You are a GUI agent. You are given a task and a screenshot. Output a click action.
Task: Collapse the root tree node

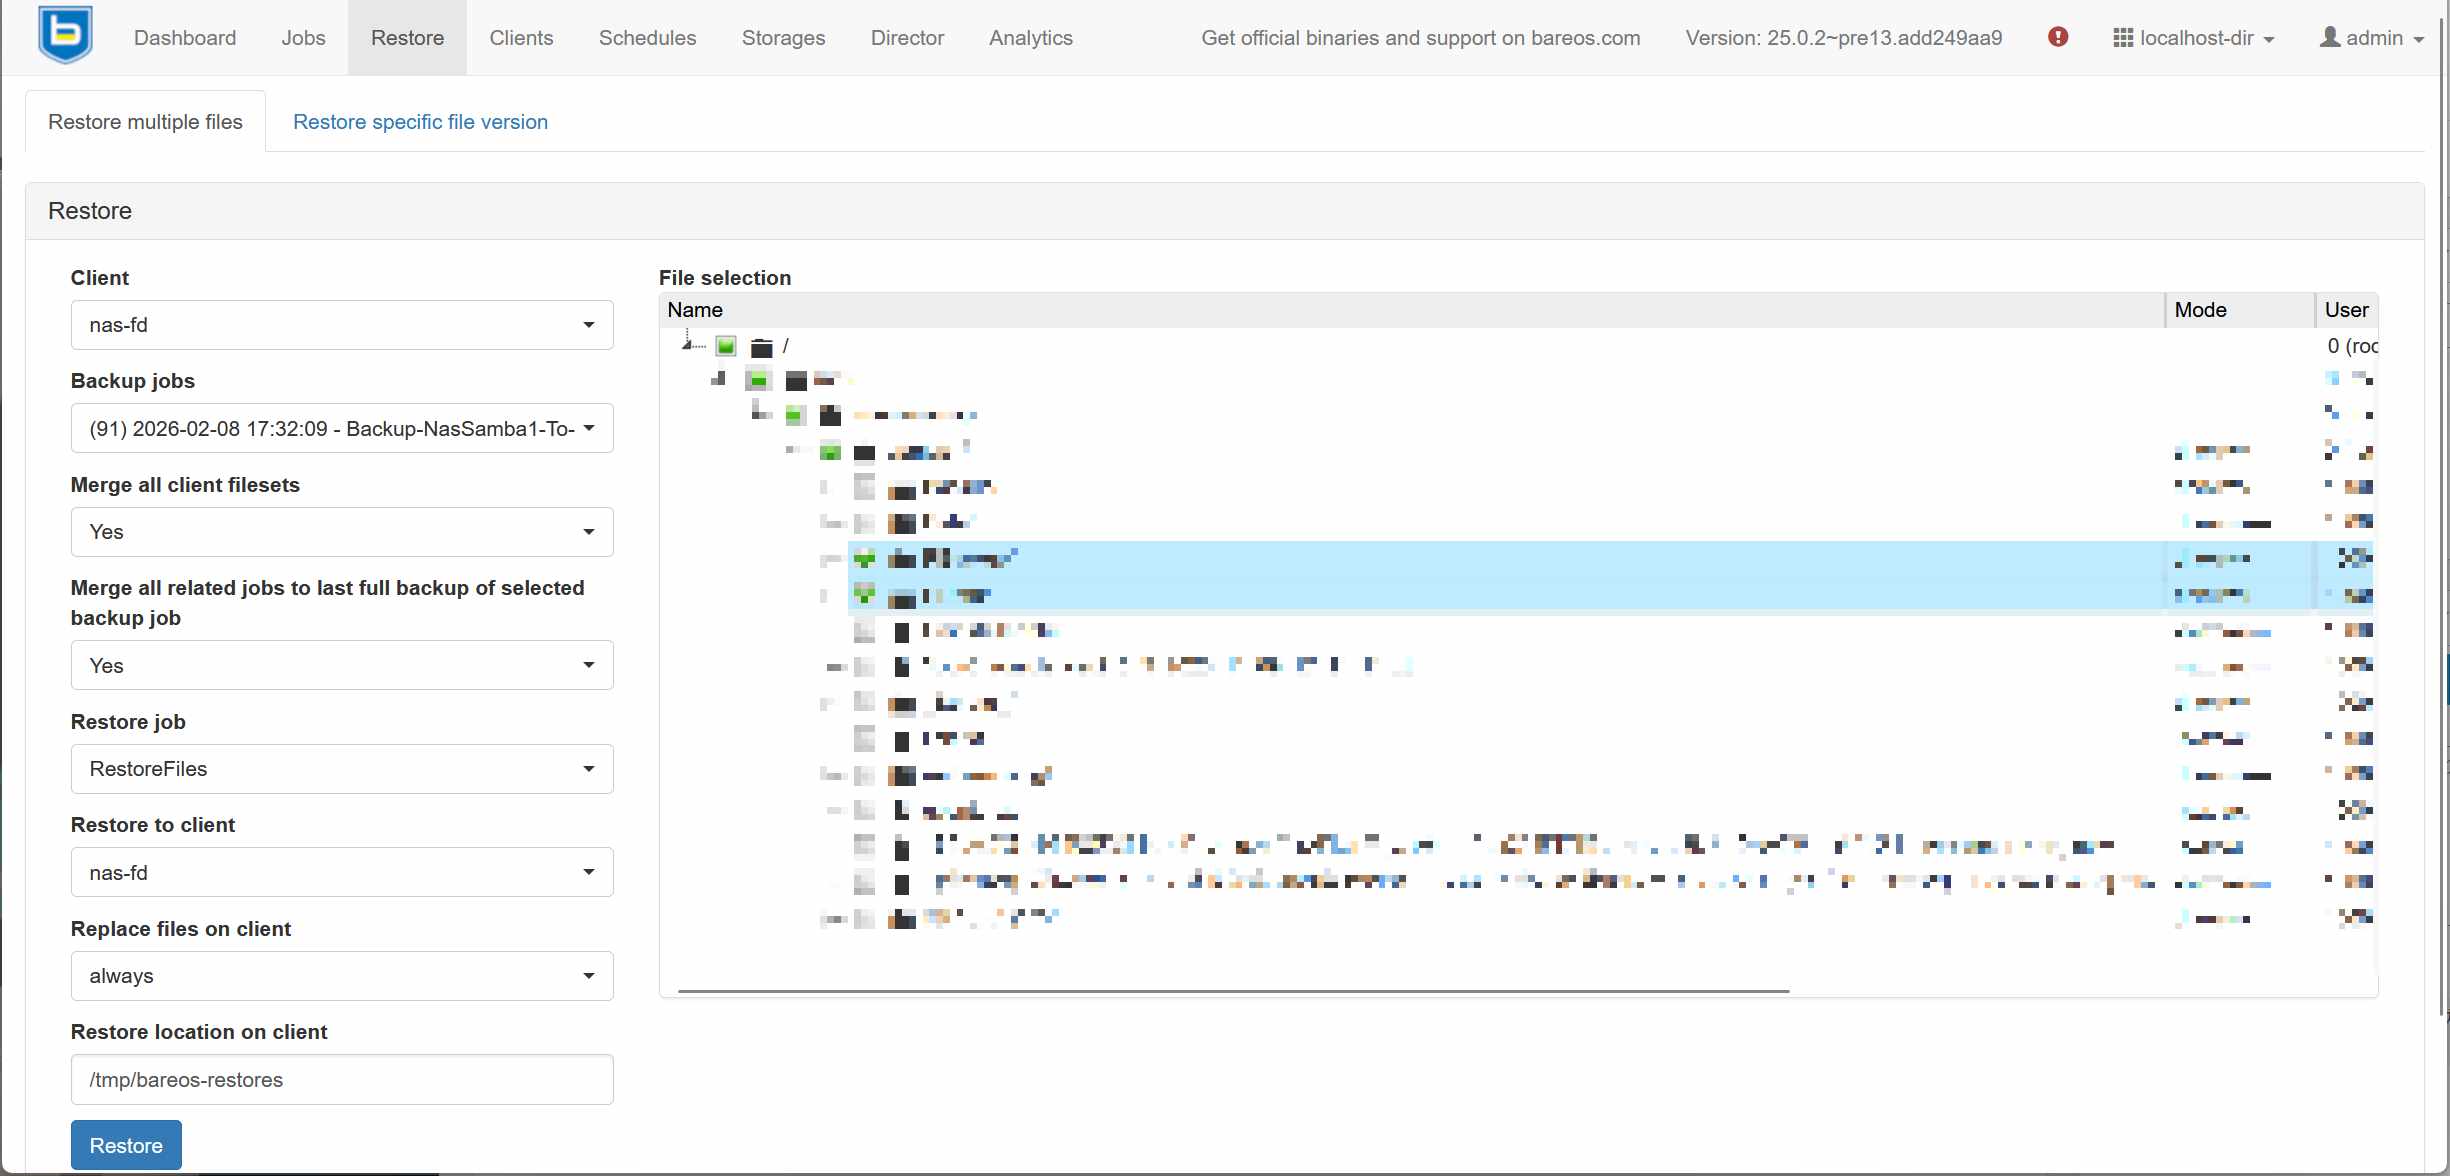pyautogui.click(x=688, y=344)
